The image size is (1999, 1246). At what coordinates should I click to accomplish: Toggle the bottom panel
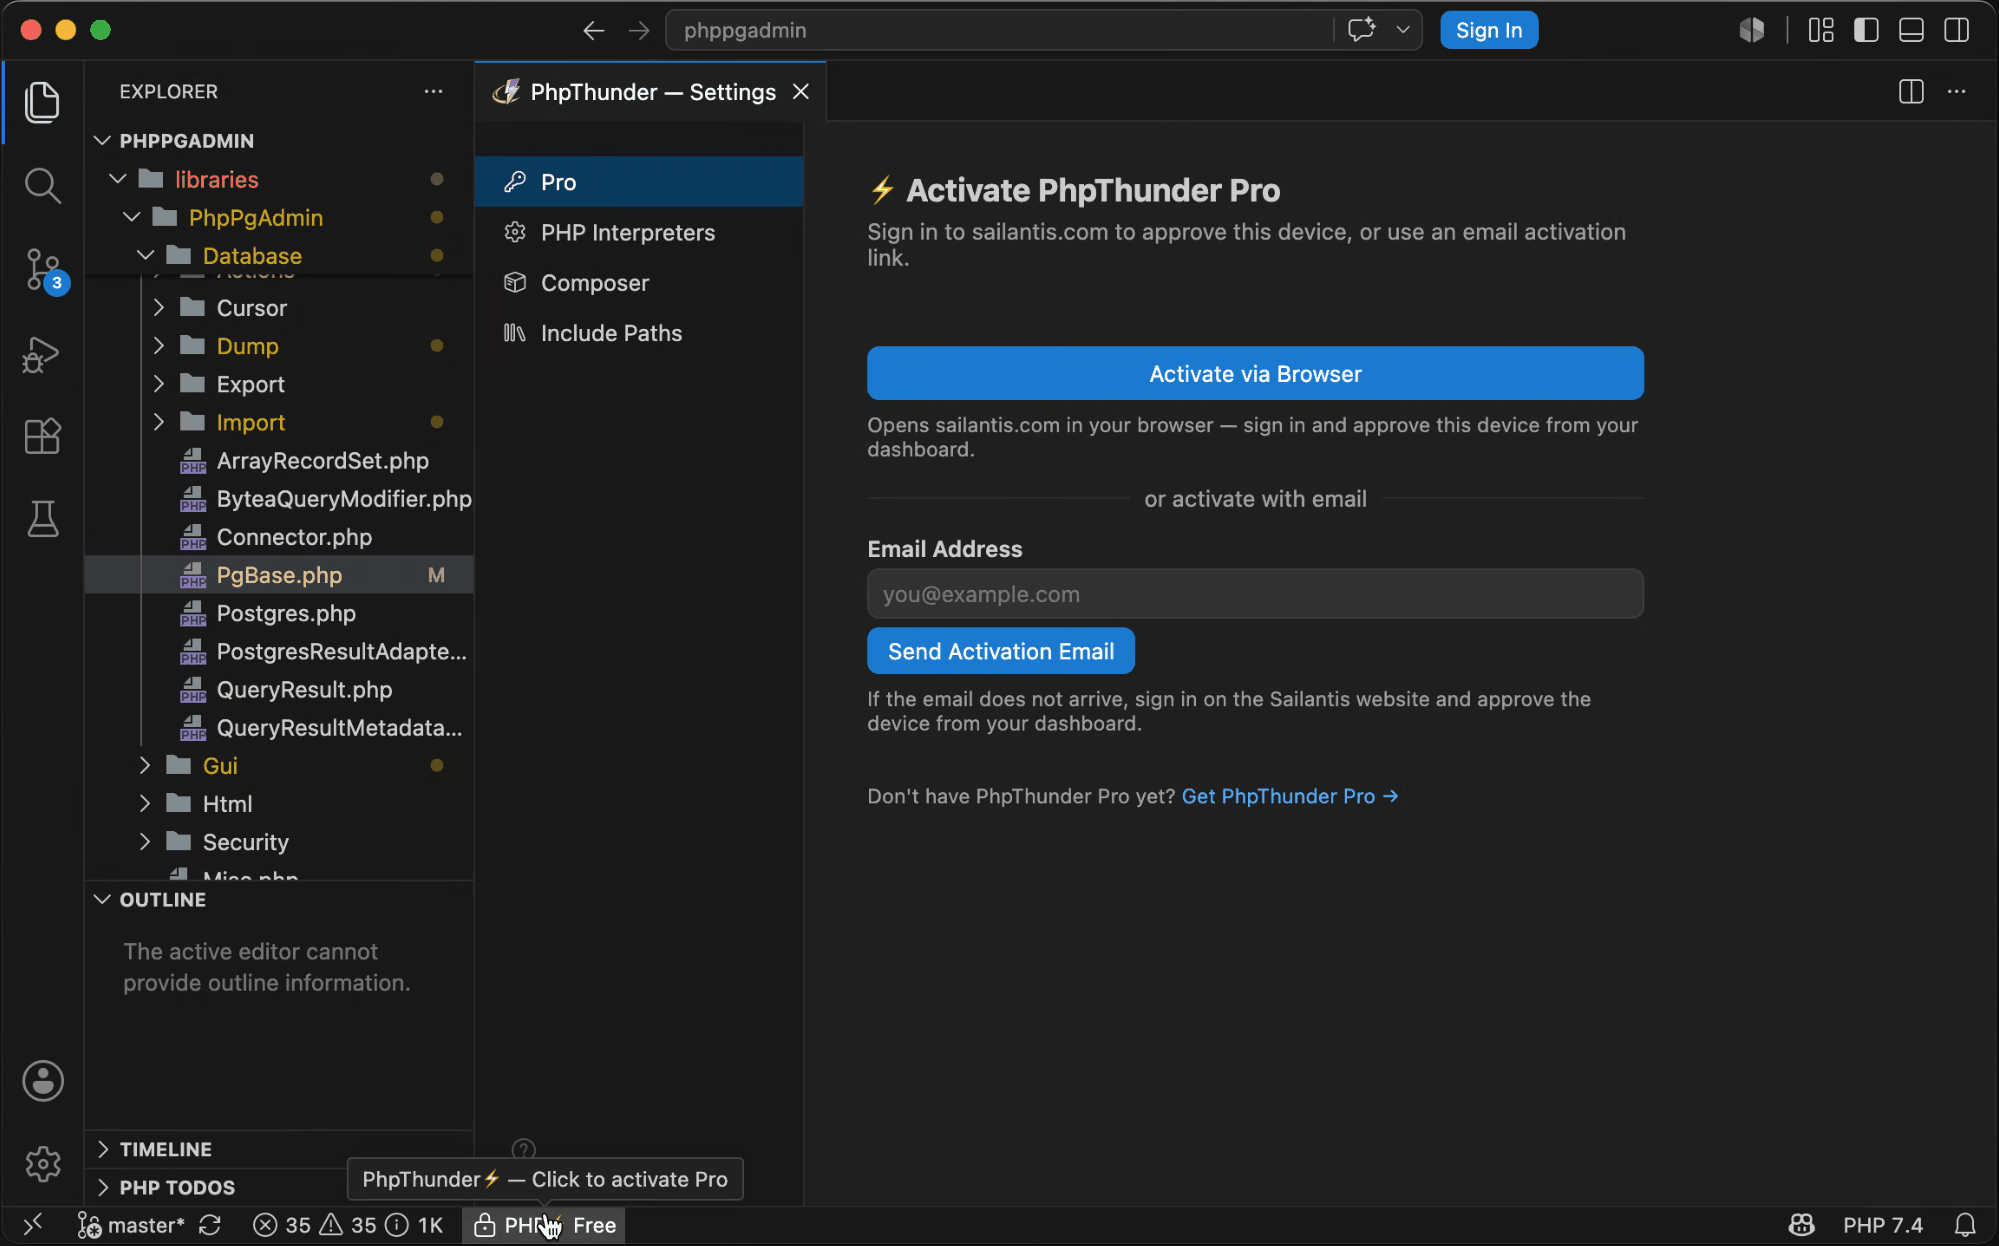1911,30
